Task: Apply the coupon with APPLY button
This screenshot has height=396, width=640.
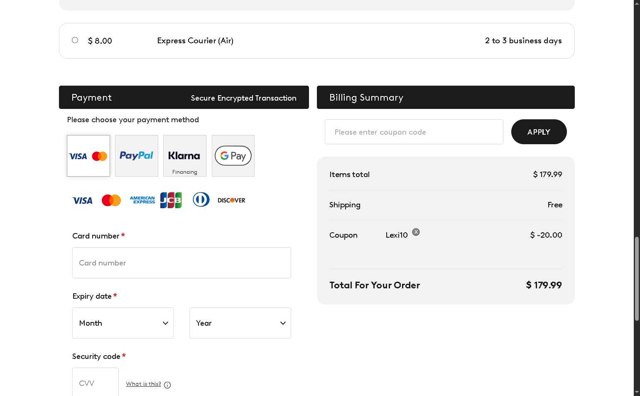Action: [x=539, y=132]
